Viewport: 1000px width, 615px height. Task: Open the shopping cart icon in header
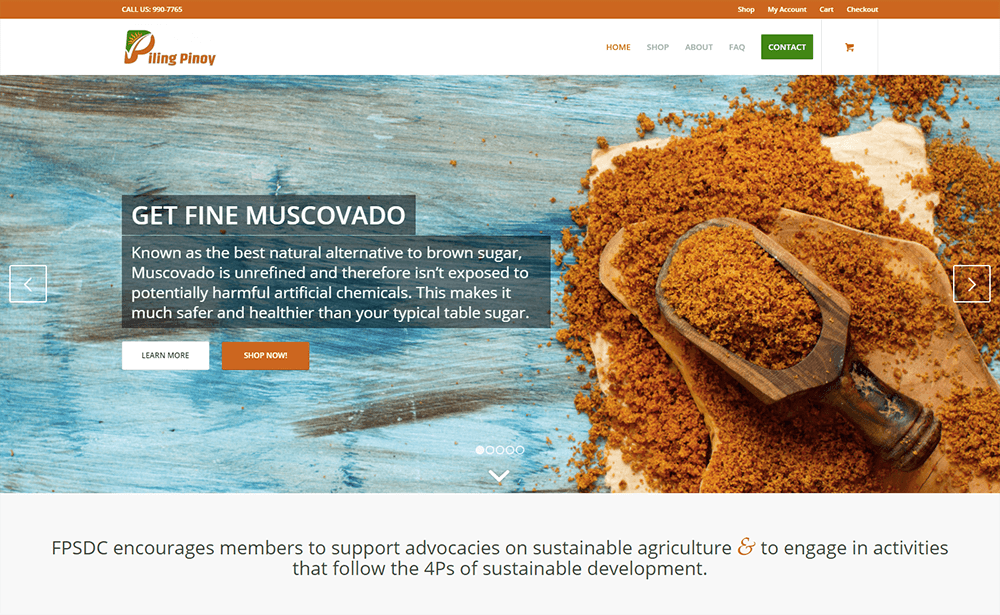tap(849, 47)
